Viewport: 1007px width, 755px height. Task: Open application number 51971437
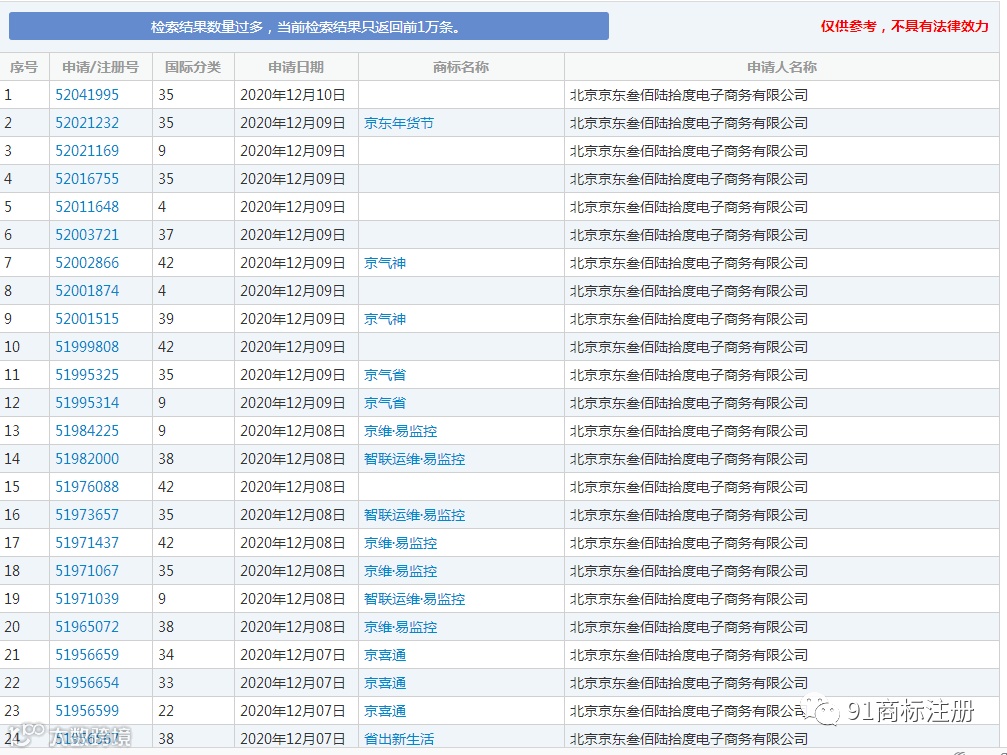pyautogui.click(x=87, y=543)
